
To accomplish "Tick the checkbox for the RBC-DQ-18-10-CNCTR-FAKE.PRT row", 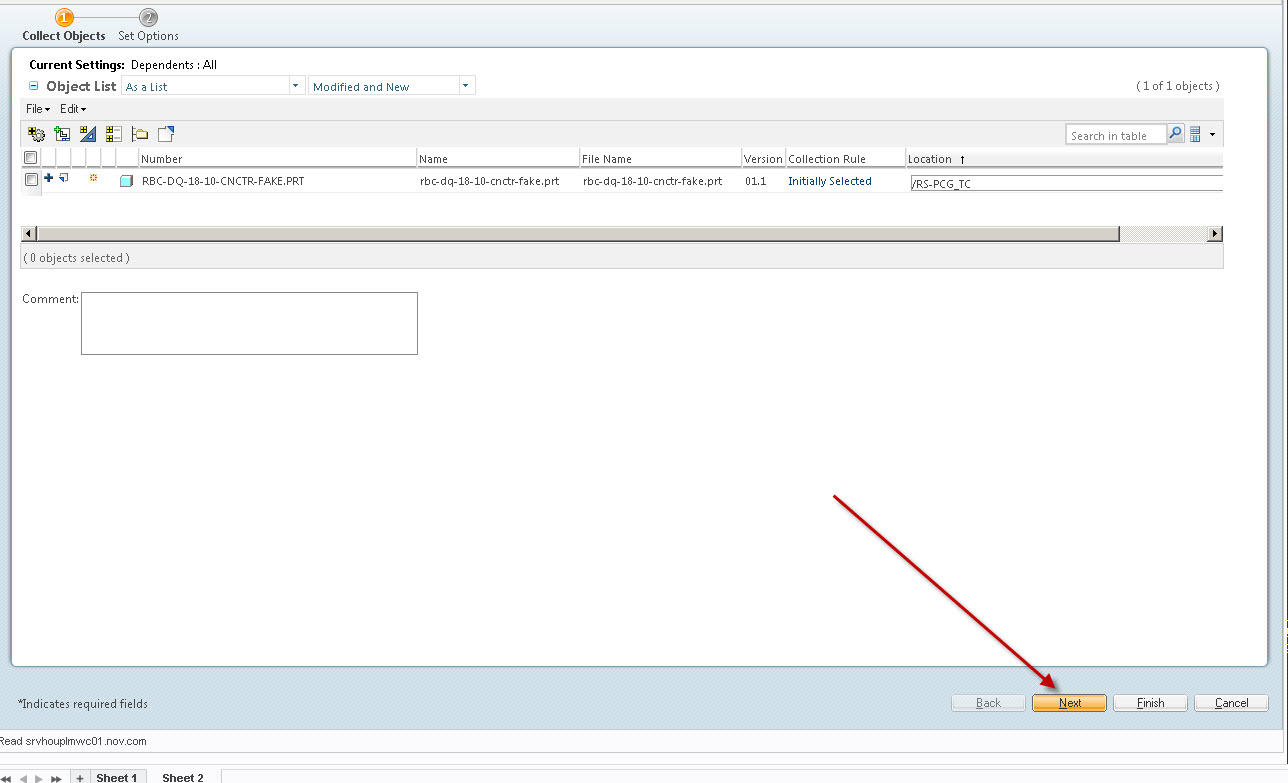I will [31, 180].
